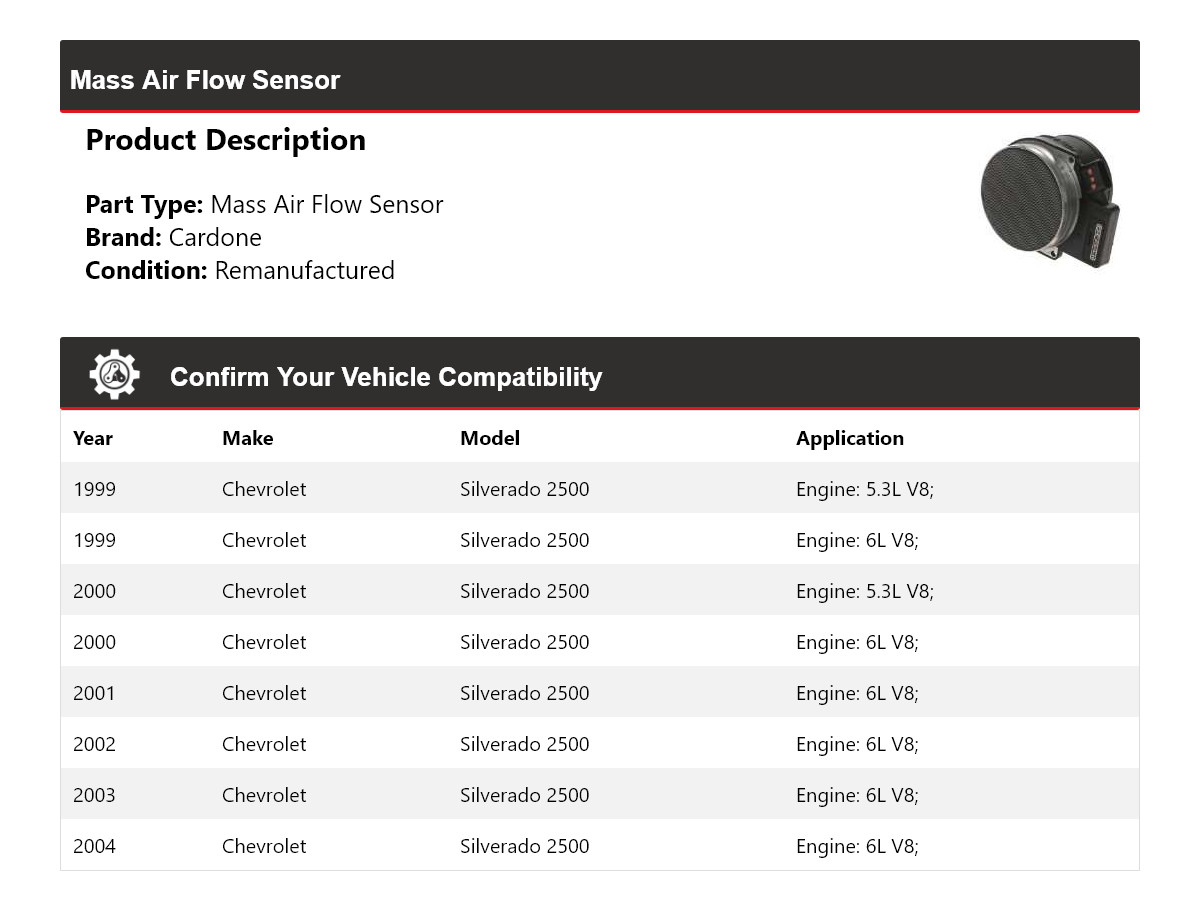Click the 1999 row with 5.3L V8 engine
The height and width of the screenshot is (911, 1200).
tap(599, 489)
